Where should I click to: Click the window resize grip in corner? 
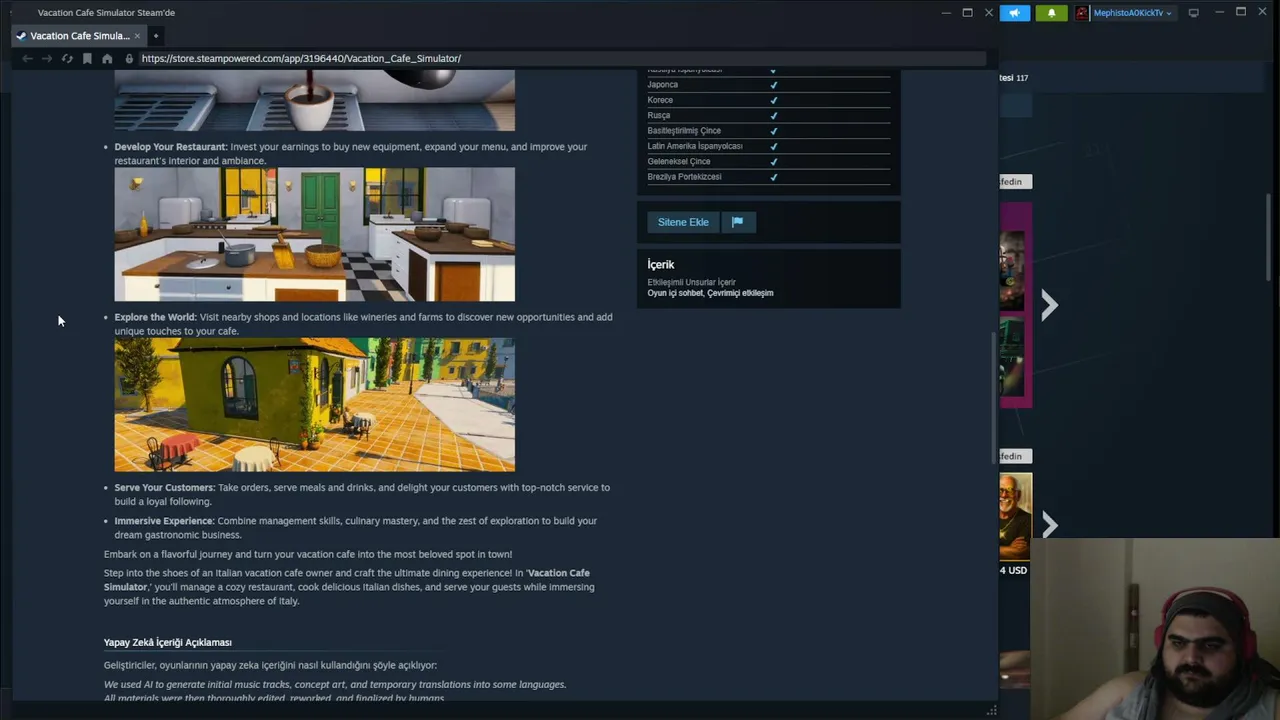tap(992, 711)
